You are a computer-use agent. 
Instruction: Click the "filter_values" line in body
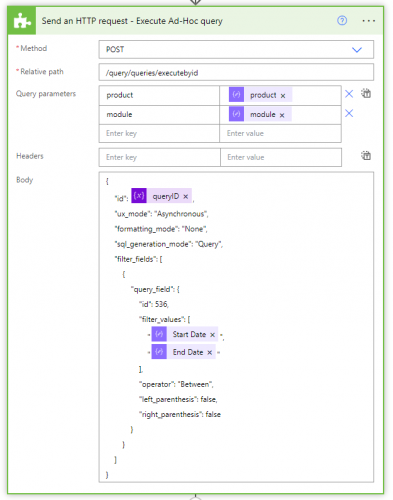[164, 320]
